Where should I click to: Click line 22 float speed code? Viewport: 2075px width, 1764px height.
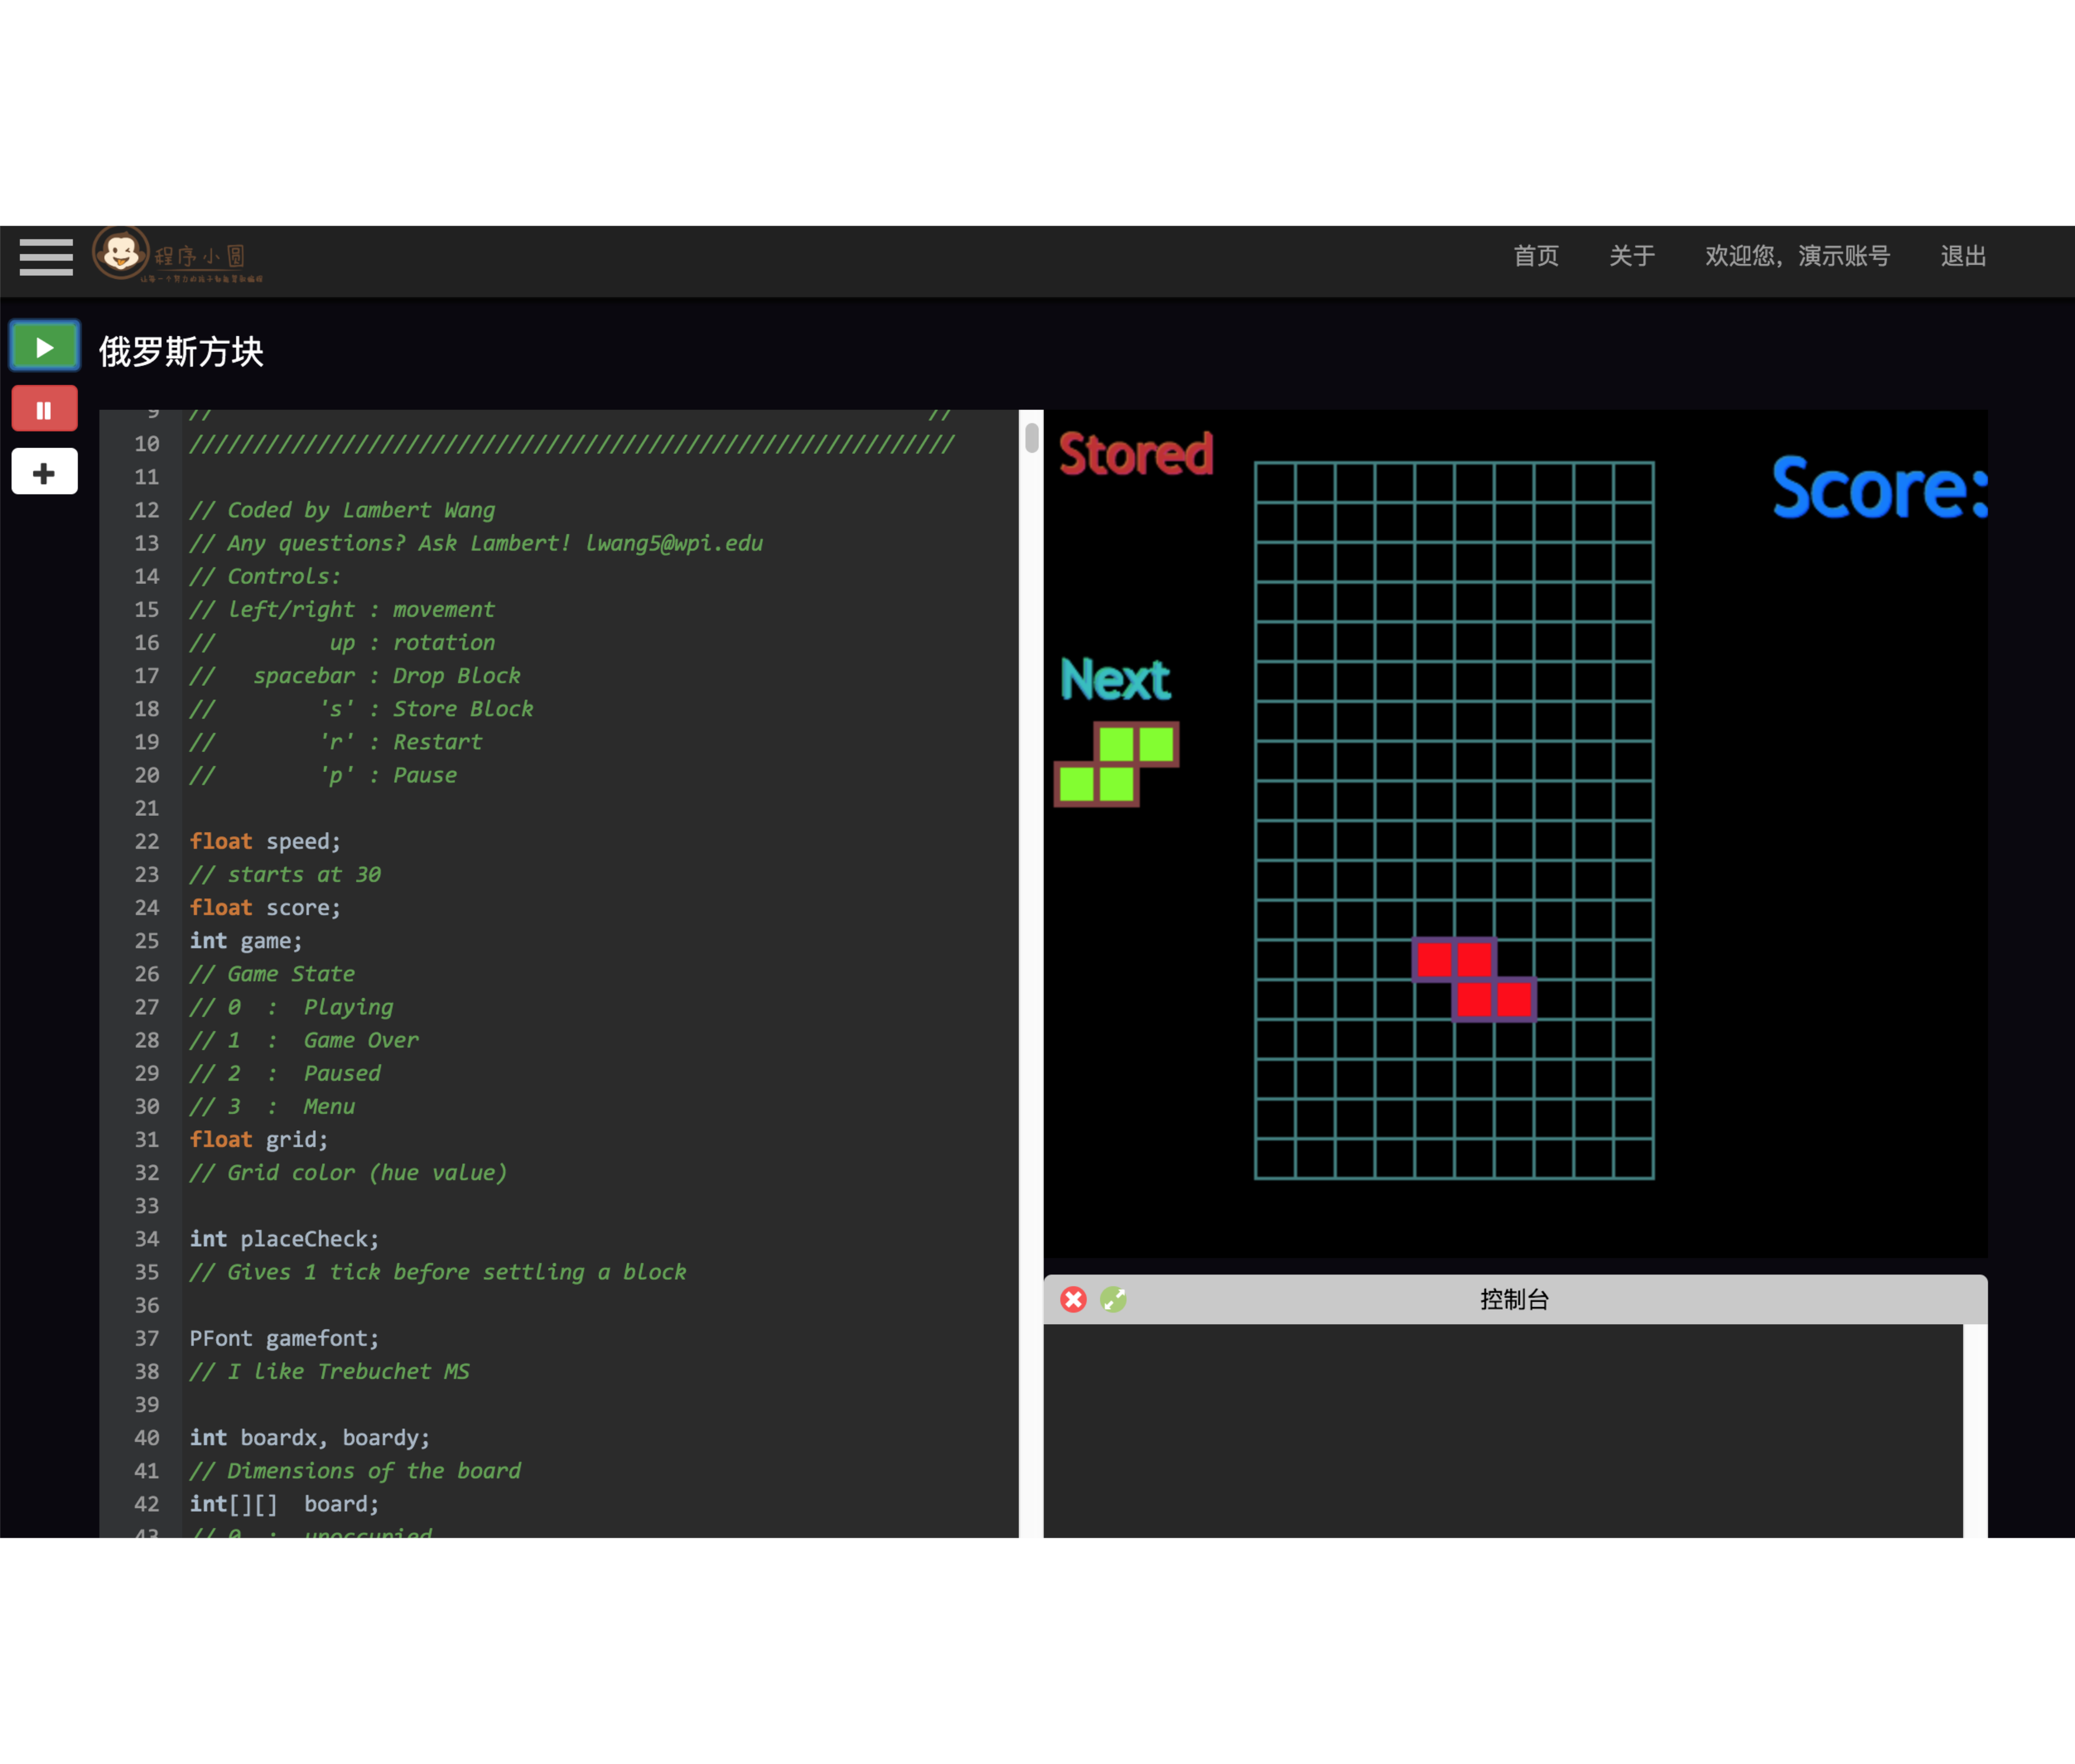click(265, 841)
